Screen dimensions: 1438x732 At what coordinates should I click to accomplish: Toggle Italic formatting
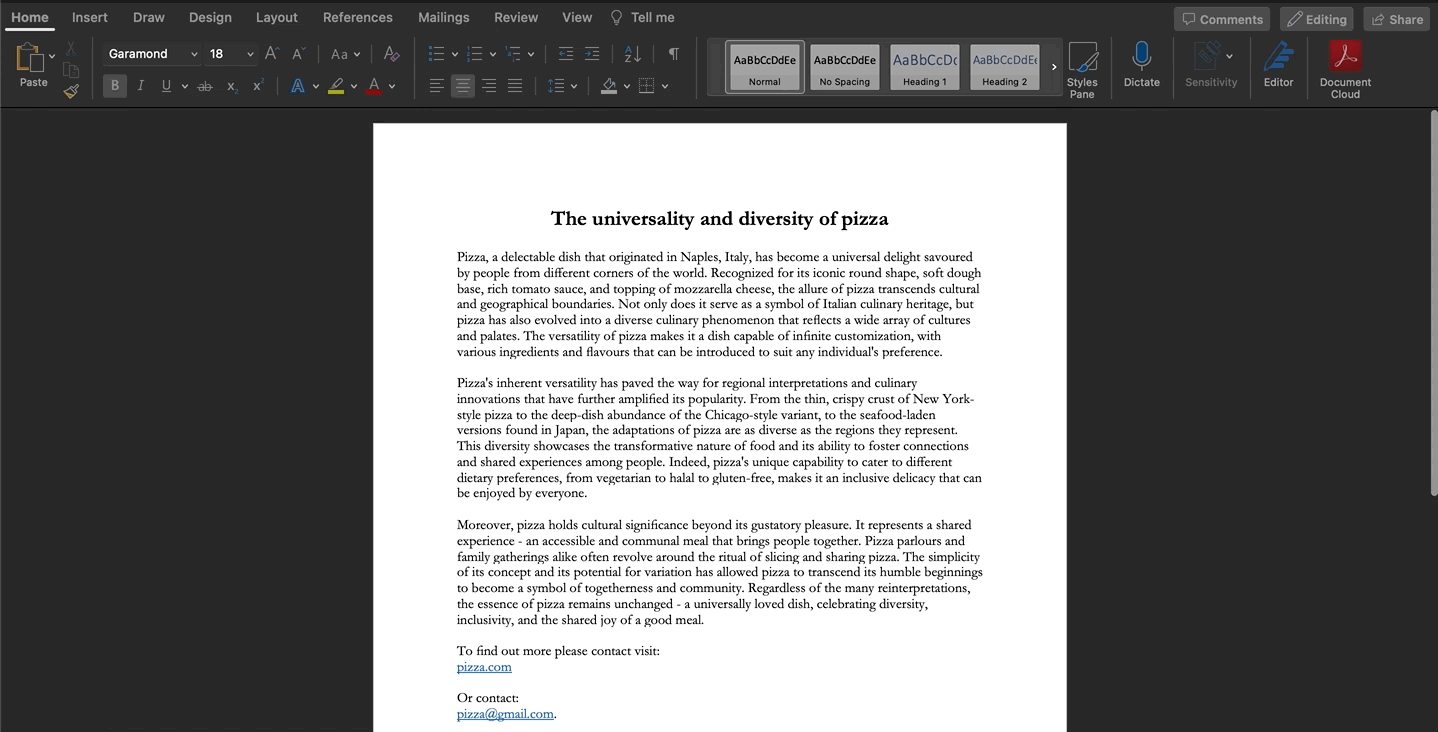click(141, 86)
